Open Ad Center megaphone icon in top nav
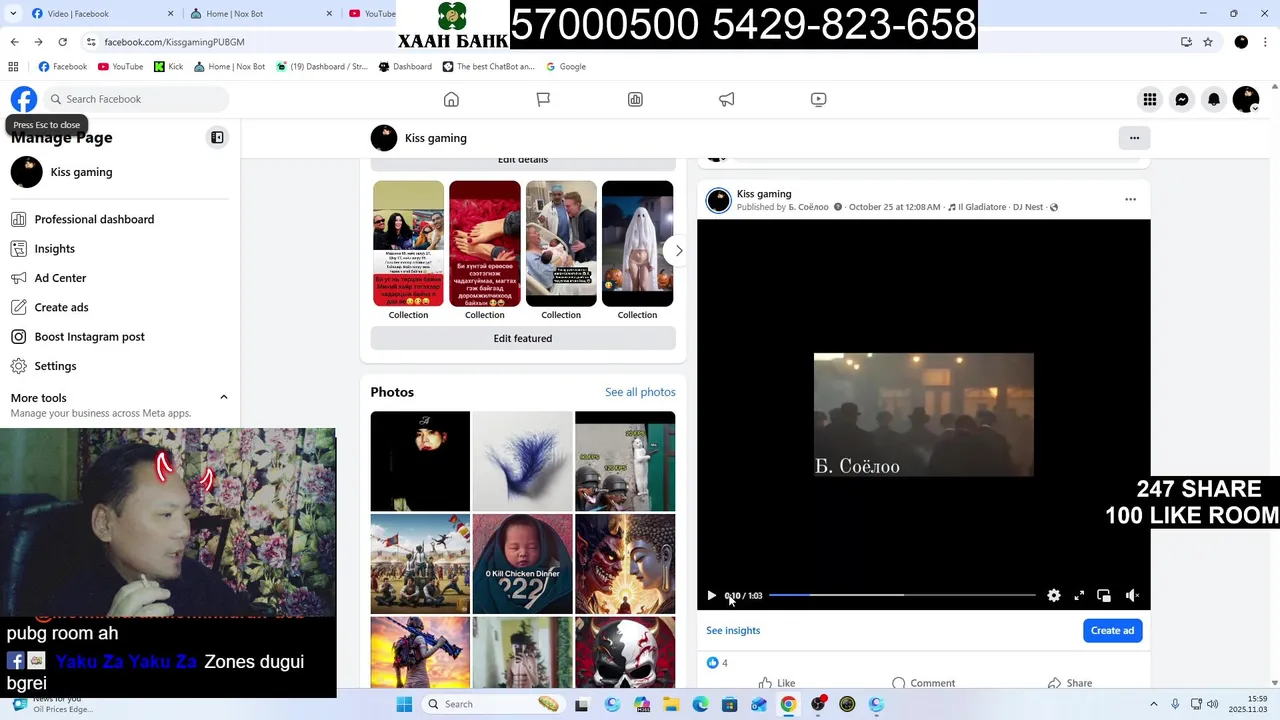The image size is (1280, 720). click(727, 99)
